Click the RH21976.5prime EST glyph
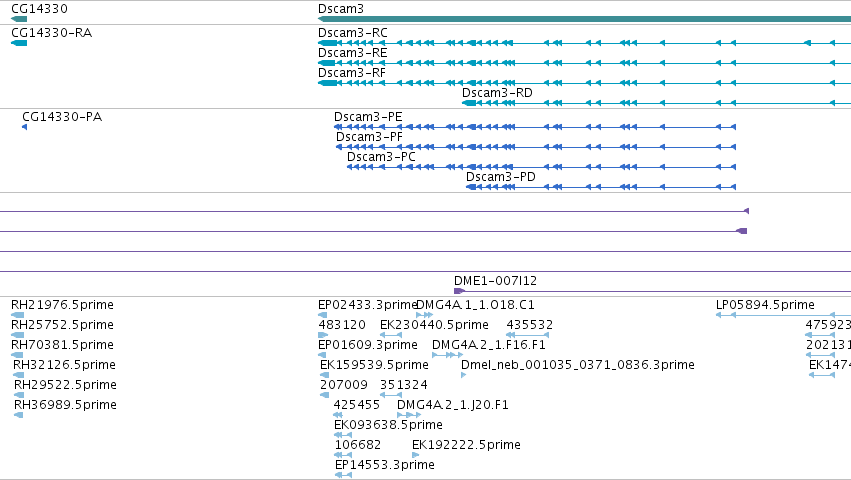851x480 pixels. tap(18, 315)
